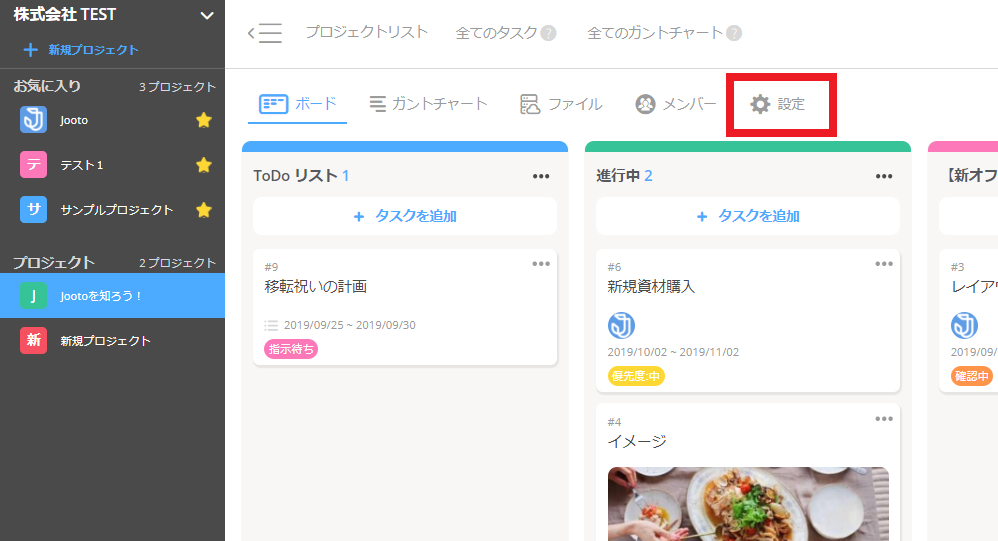Open the 設定 tab with gear icon
Image resolution: width=998 pixels, height=541 pixels.
778,104
